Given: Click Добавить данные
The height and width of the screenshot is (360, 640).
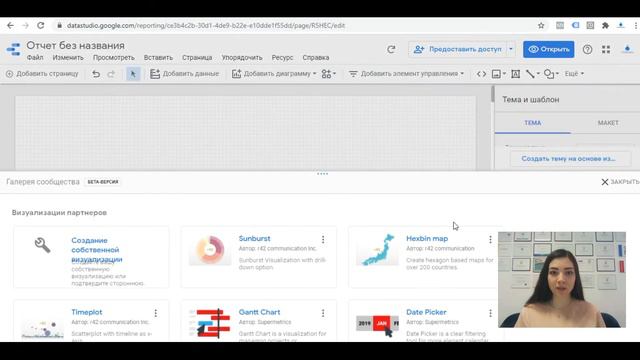Looking at the screenshot, I should (x=184, y=74).
